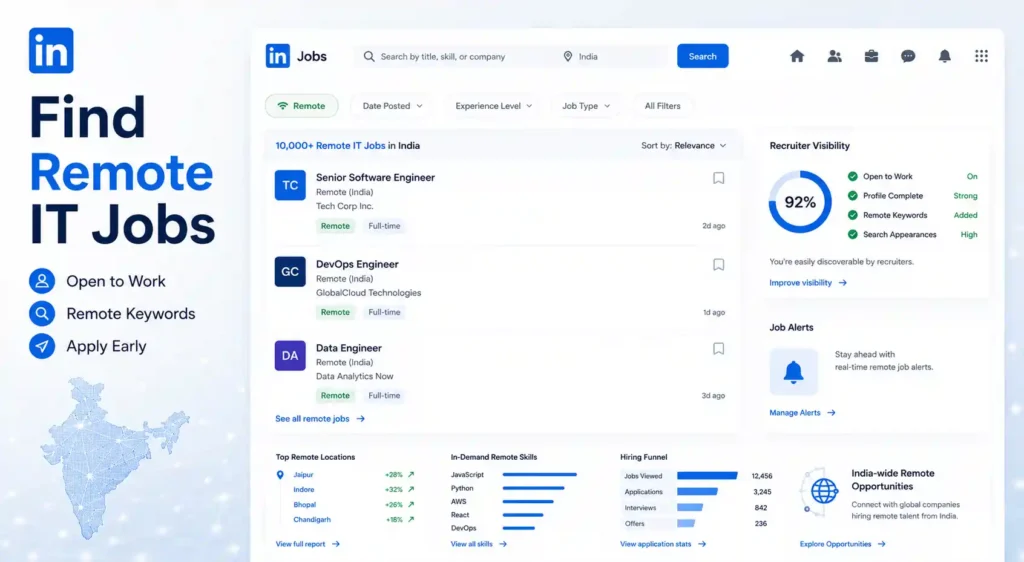Open the Home icon in top navigation

797,56
